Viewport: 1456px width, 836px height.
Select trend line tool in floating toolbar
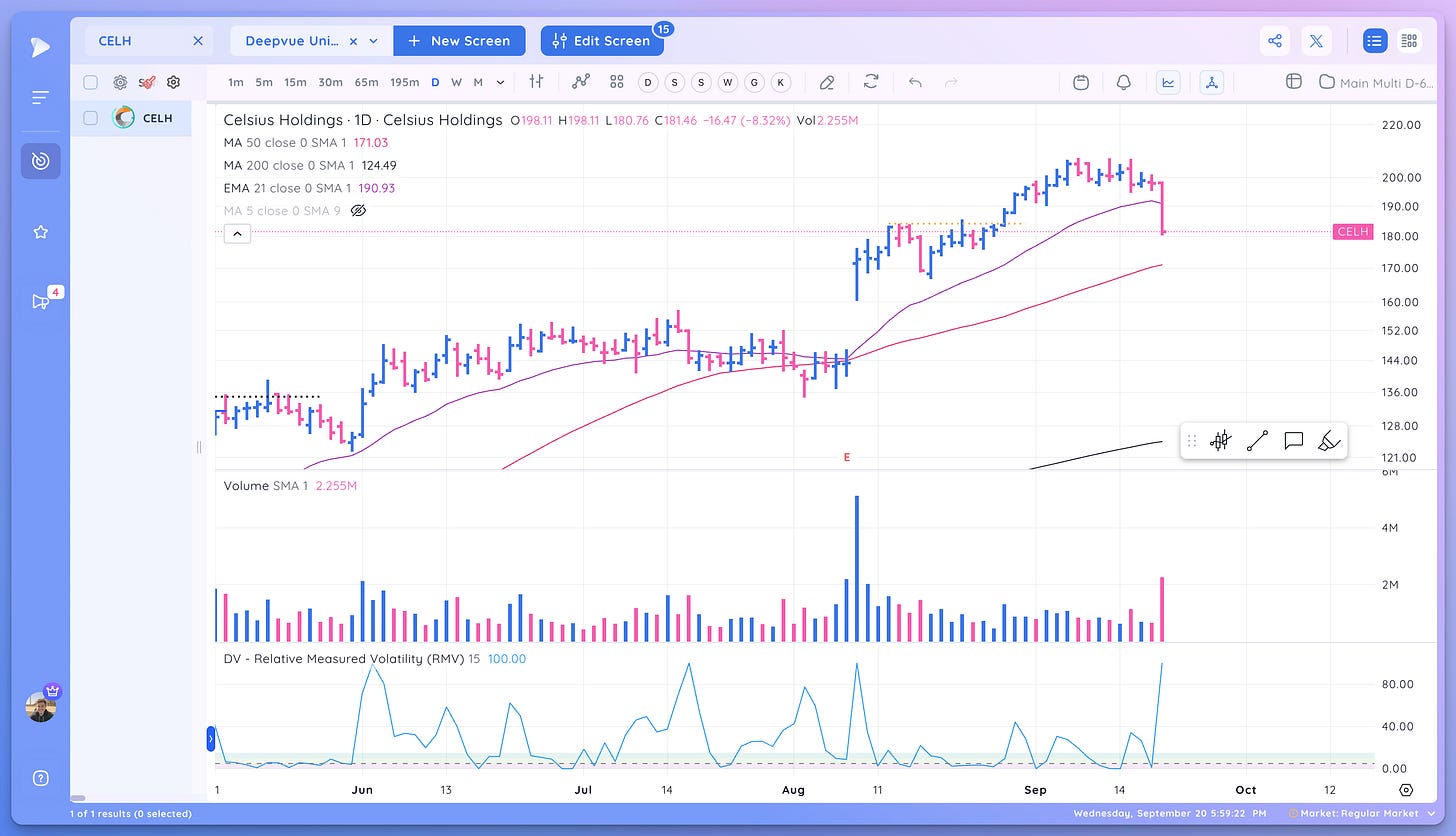tap(1257, 441)
